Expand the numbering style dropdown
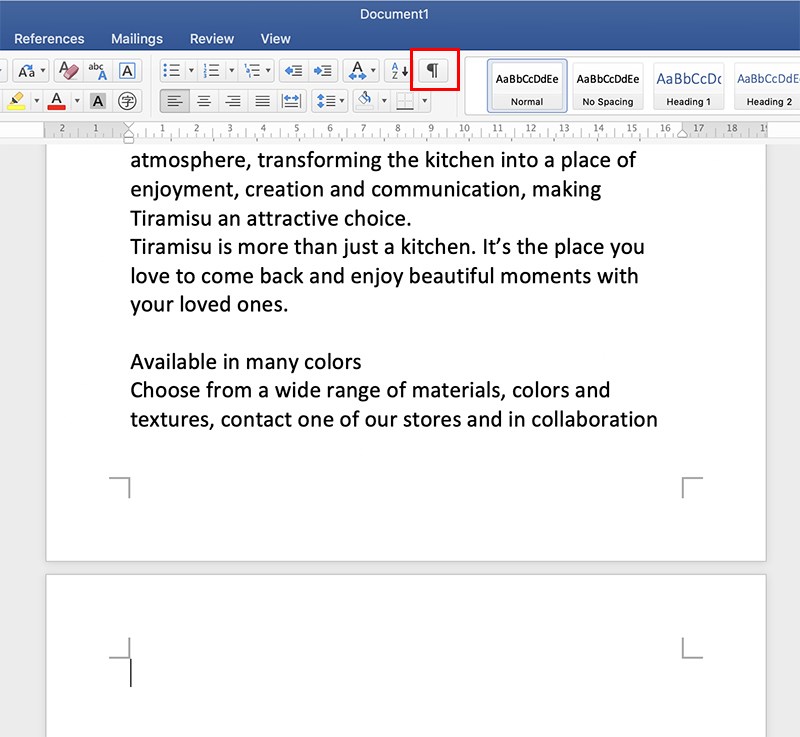Screen dimensions: 800x737 (x=232, y=70)
